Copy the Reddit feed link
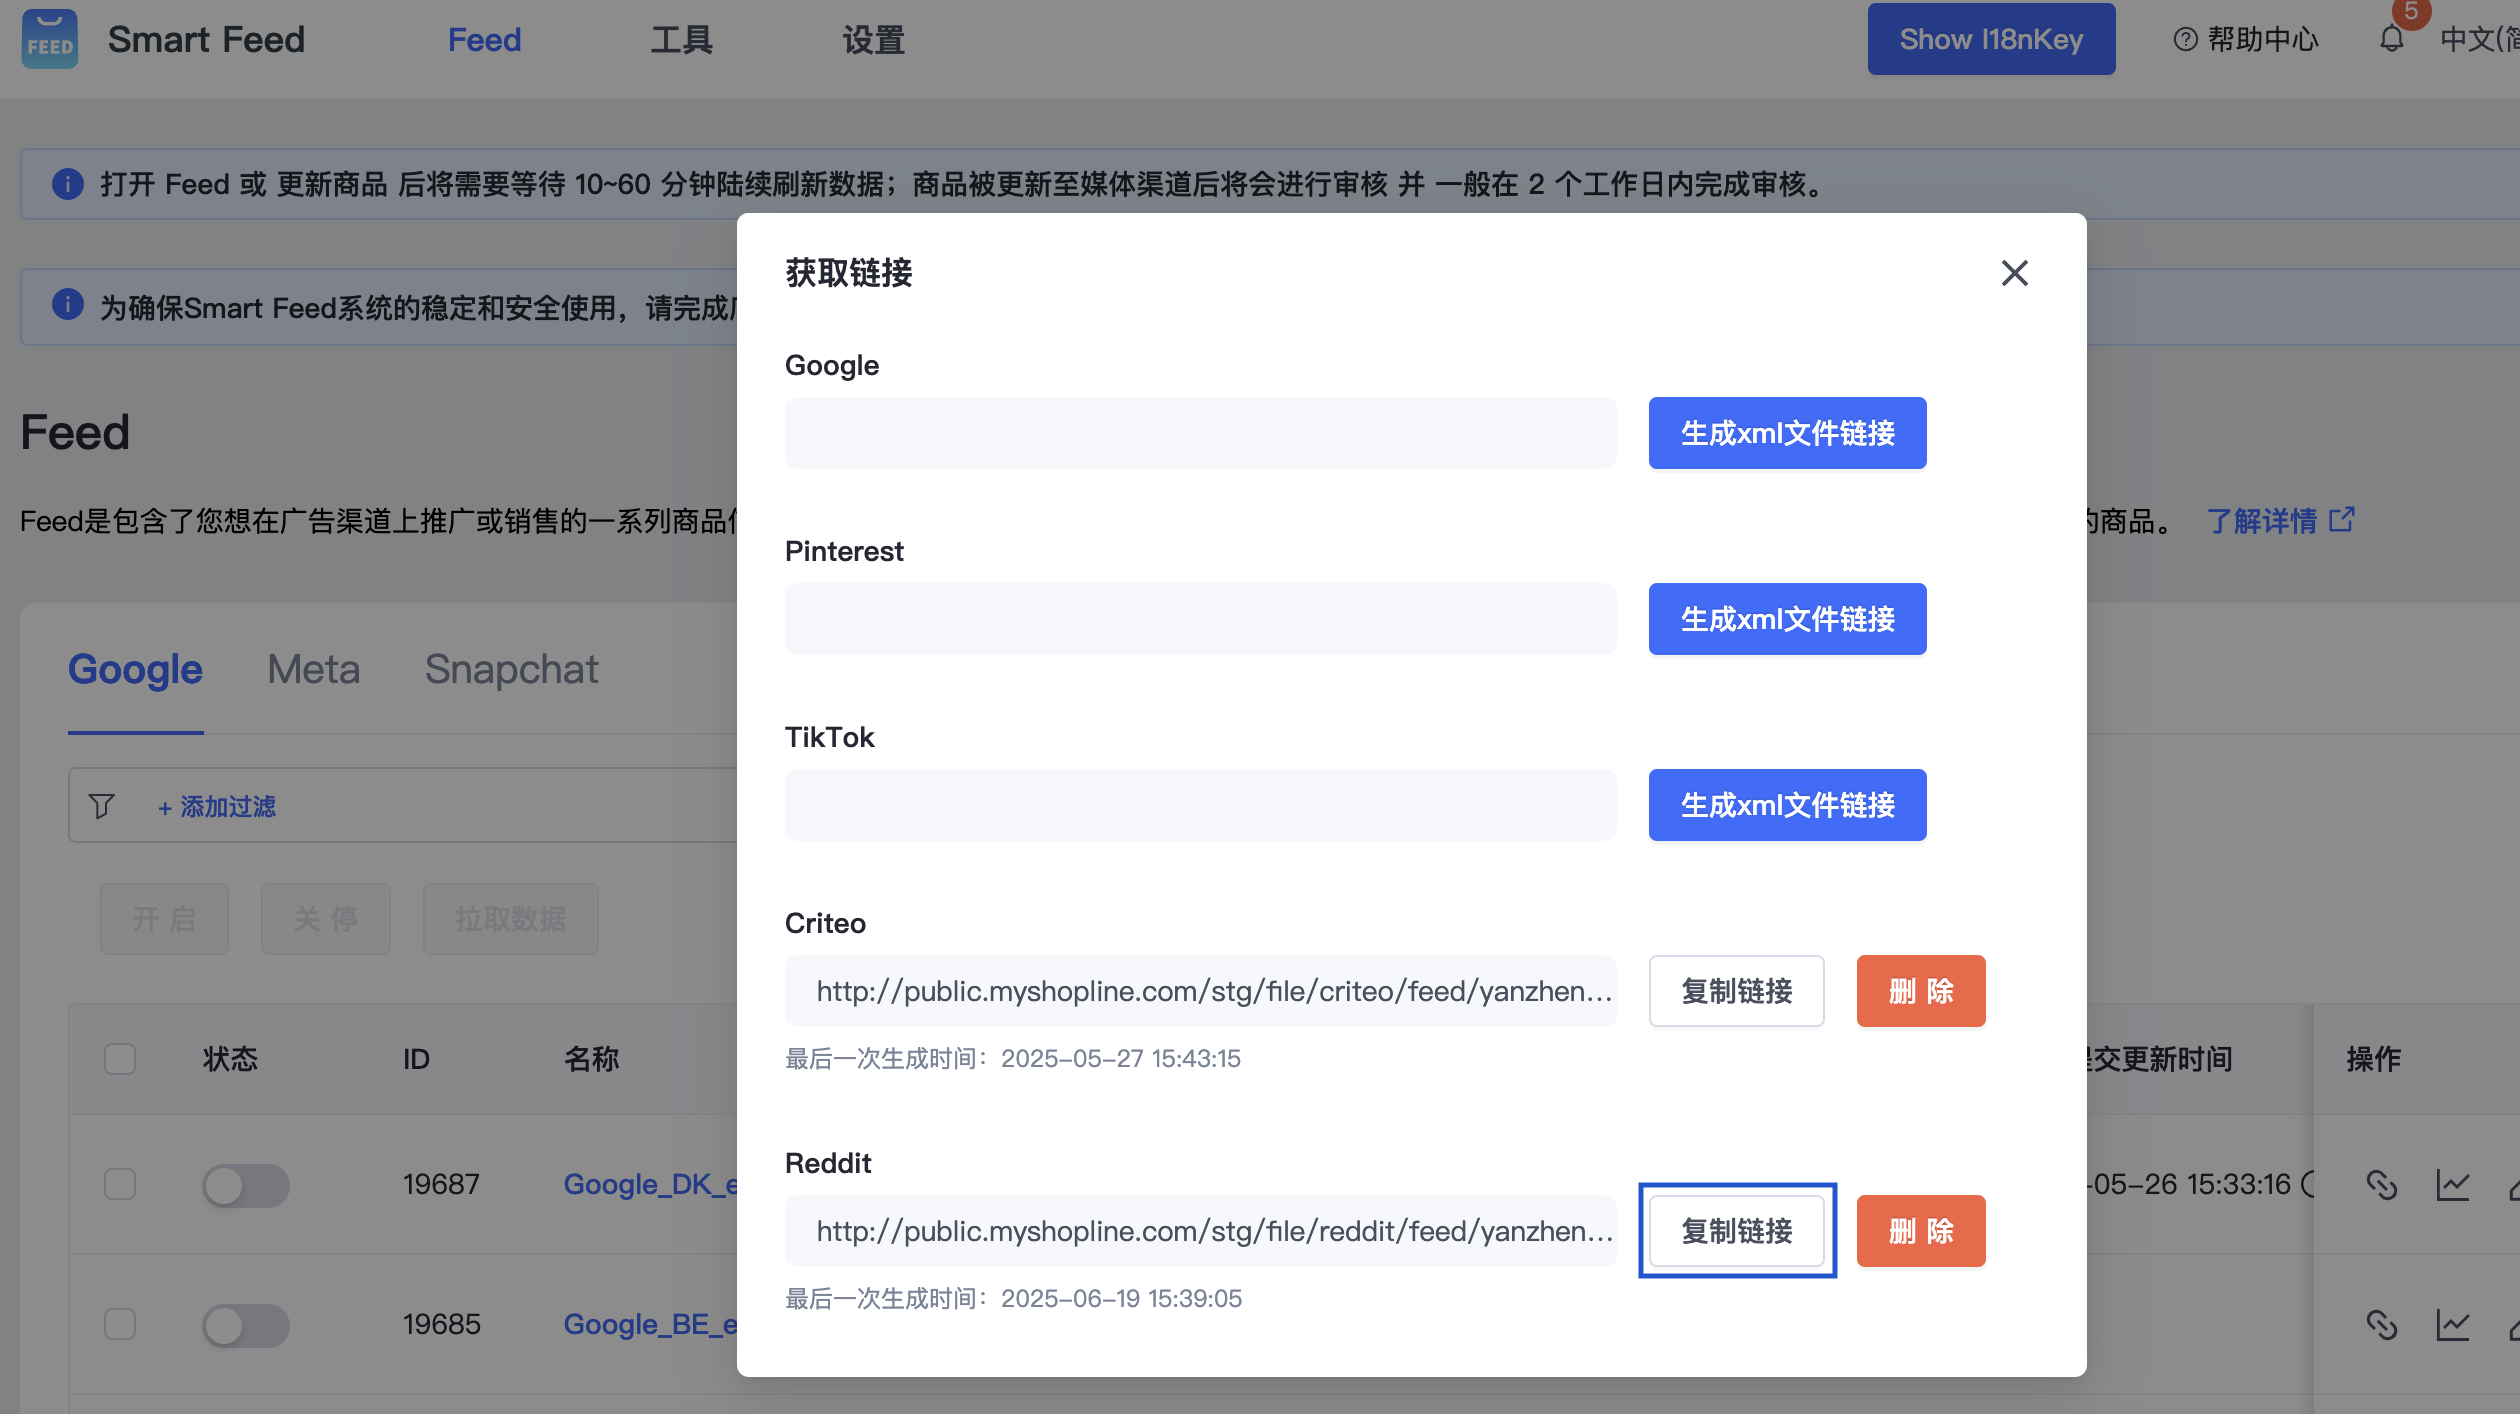The height and width of the screenshot is (1414, 2520). 1736,1231
